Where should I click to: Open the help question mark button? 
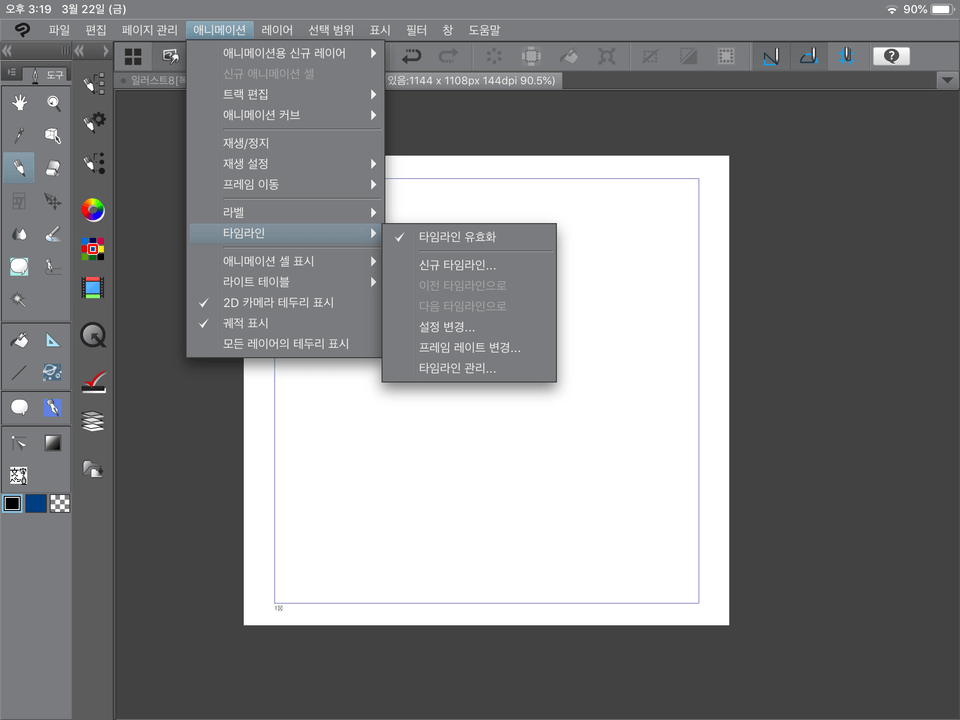pyautogui.click(x=890, y=56)
